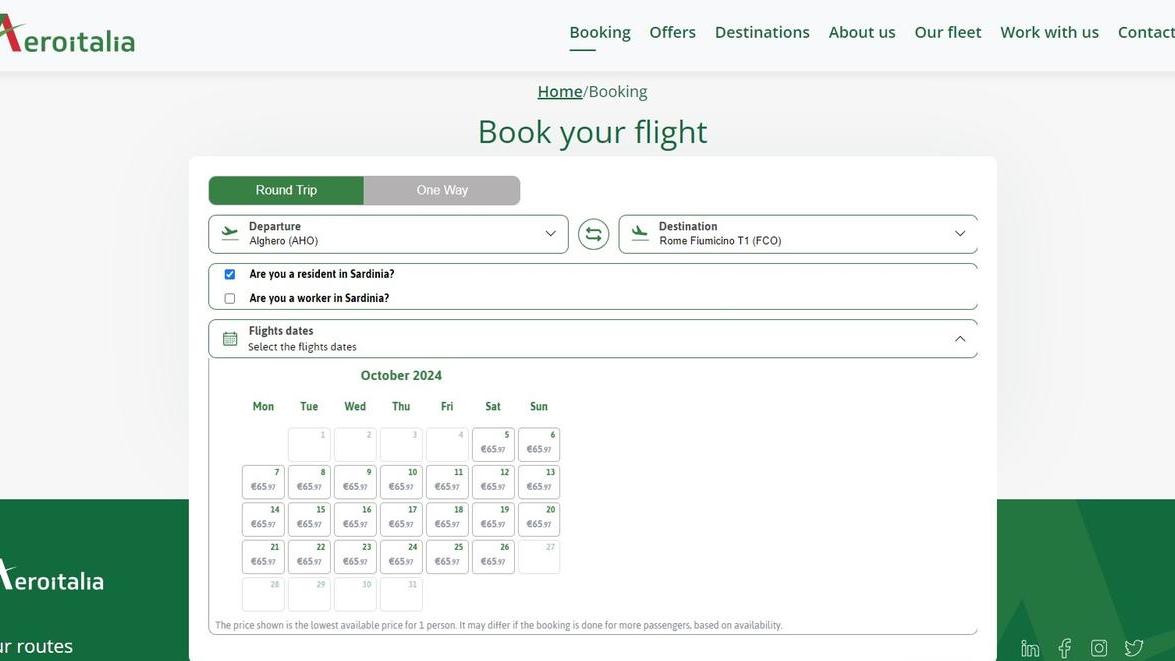Click the swap departure and destination icon
Image resolution: width=1175 pixels, height=661 pixels.
tap(593, 234)
